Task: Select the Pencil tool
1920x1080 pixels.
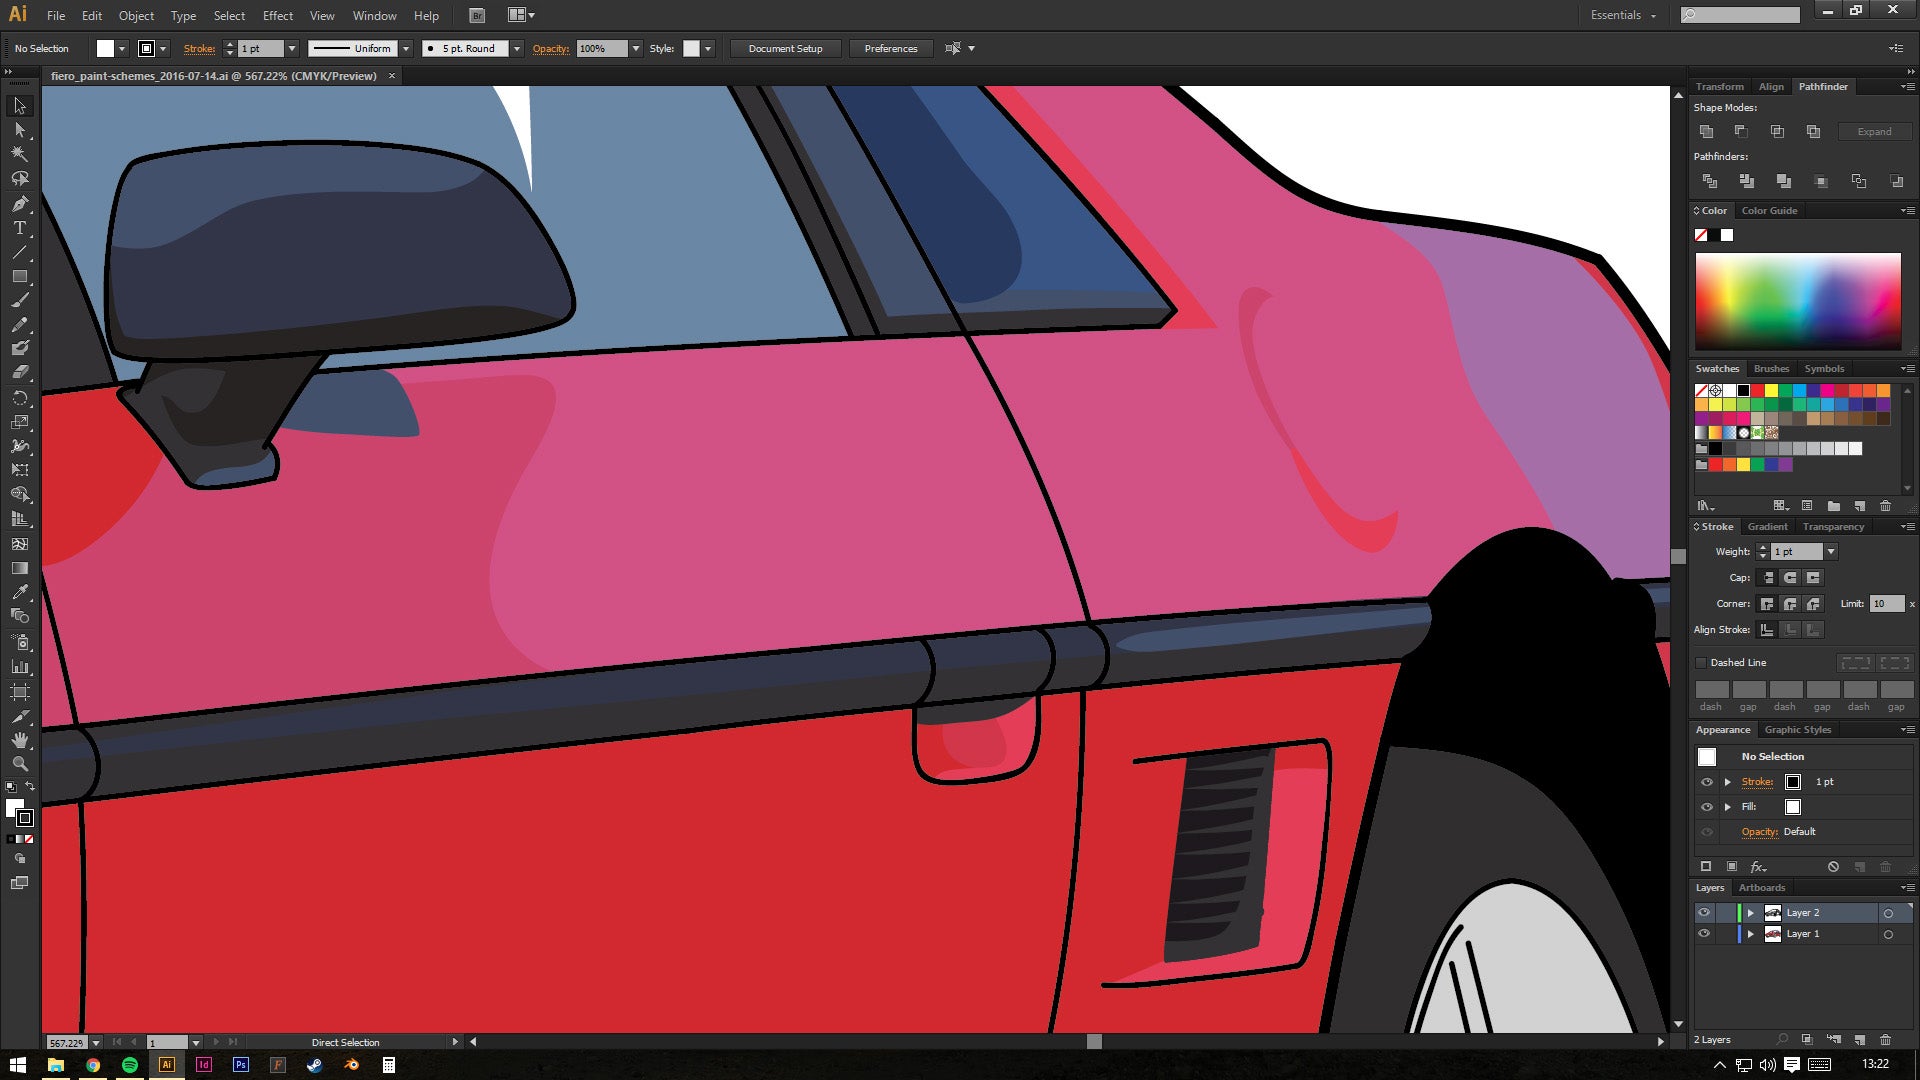Action: (x=19, y=325)
